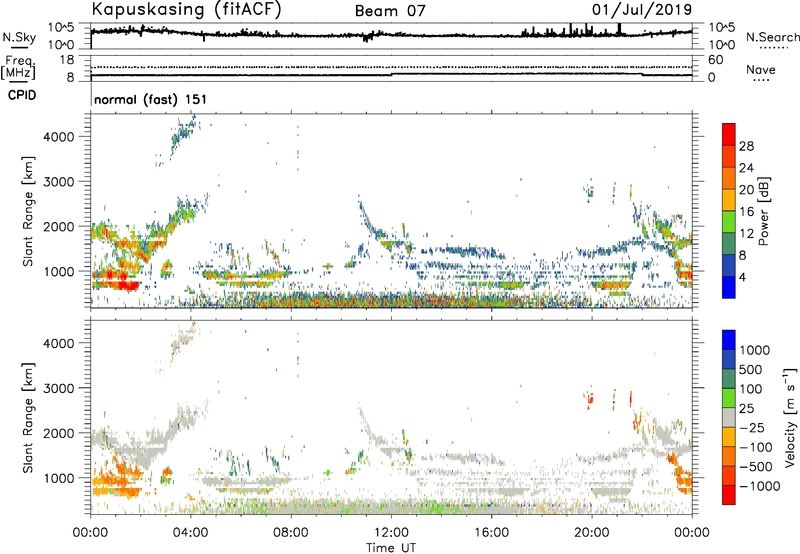Click the Power [dB] axis title
The image size is (800, 554).
763,211
